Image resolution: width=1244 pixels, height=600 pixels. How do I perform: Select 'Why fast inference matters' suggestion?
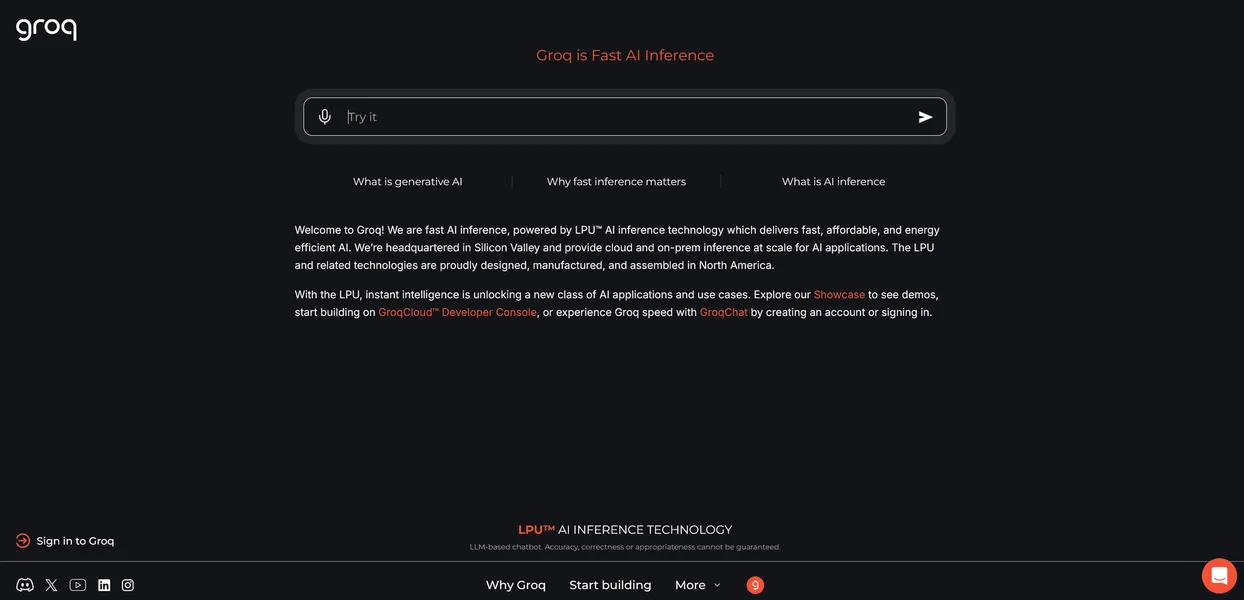pyautogui.click(x=616, y=182)
